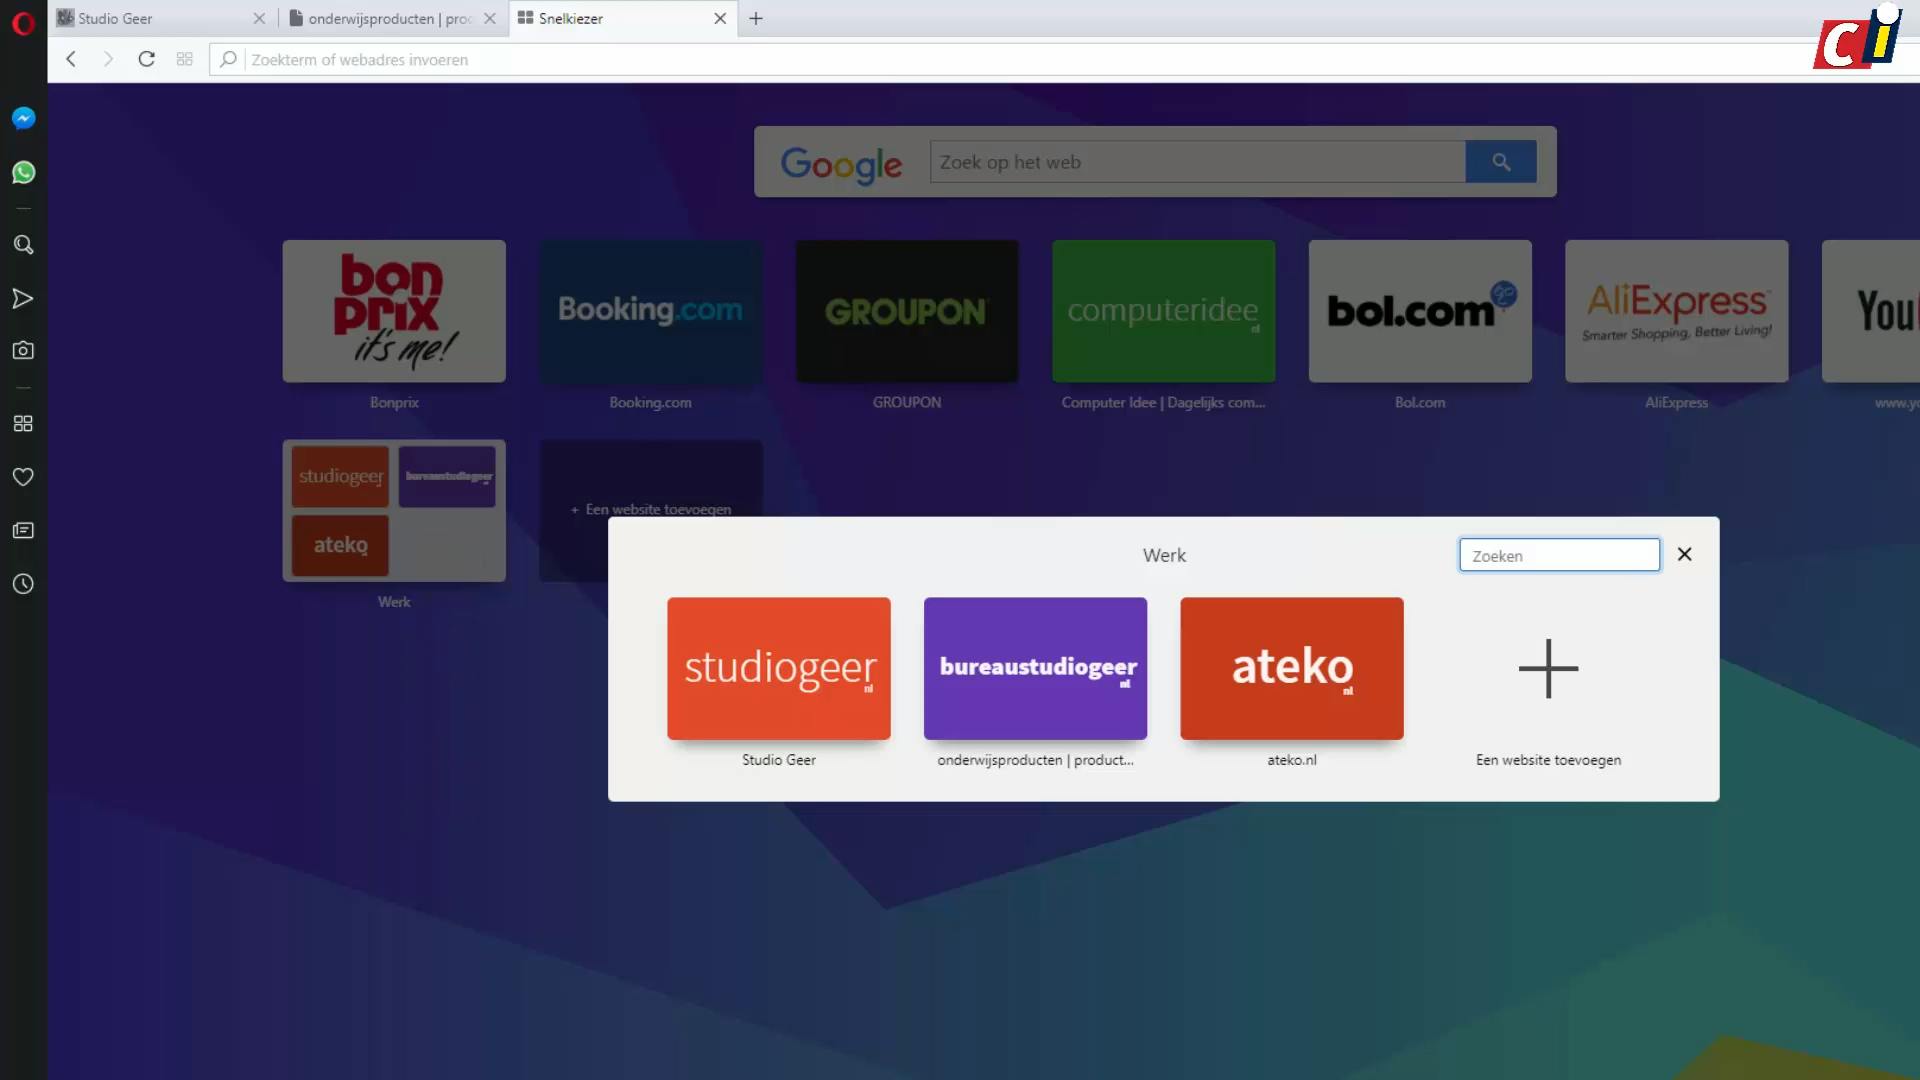Close the Werk folder popup
The image size is (1920, 1080).
click(x=1684, y=554)
